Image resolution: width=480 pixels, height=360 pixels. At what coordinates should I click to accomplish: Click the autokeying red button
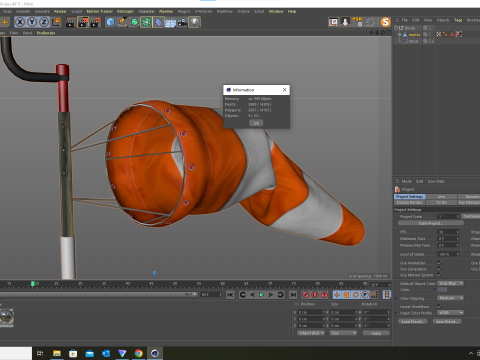point(315,295)
